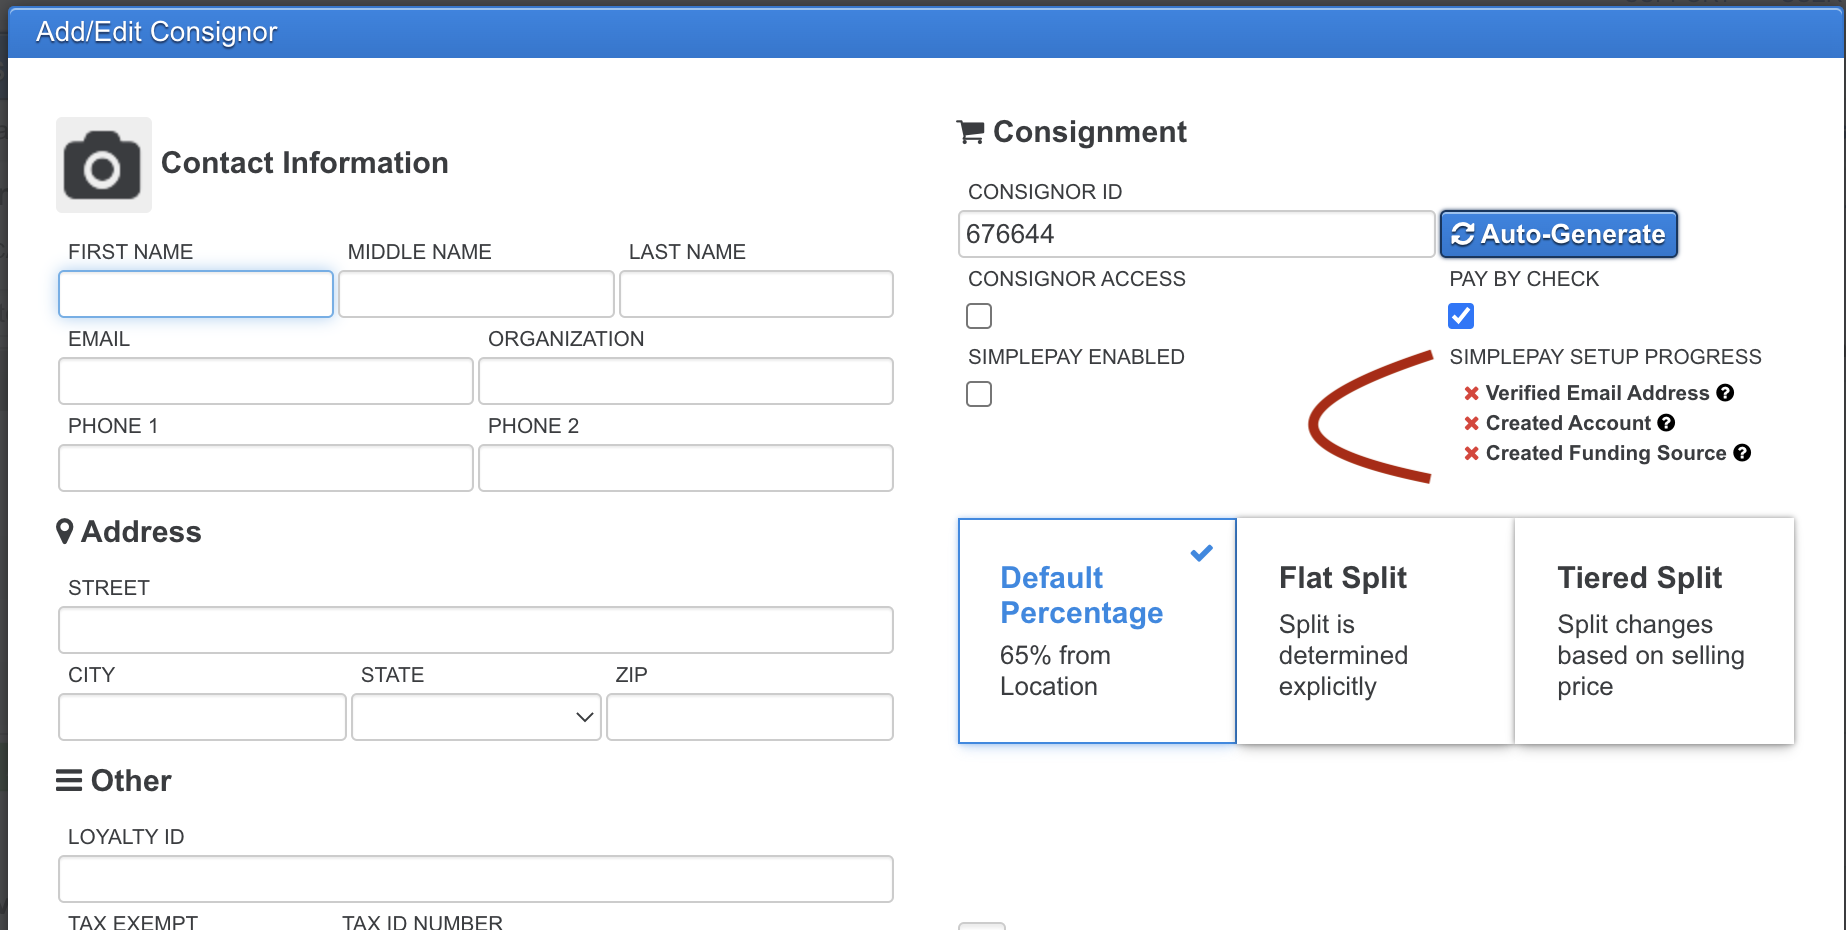Click the Loyalty ID input field

click(x=475, y=879)
